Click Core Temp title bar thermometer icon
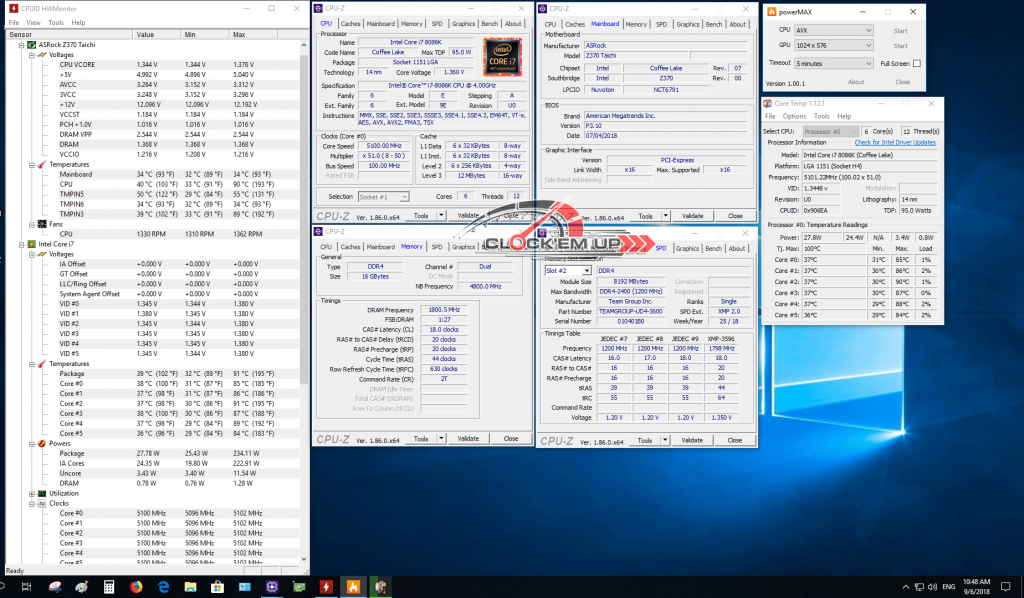The height and width of the screenshot is (598, 1024). coord(768,103)
